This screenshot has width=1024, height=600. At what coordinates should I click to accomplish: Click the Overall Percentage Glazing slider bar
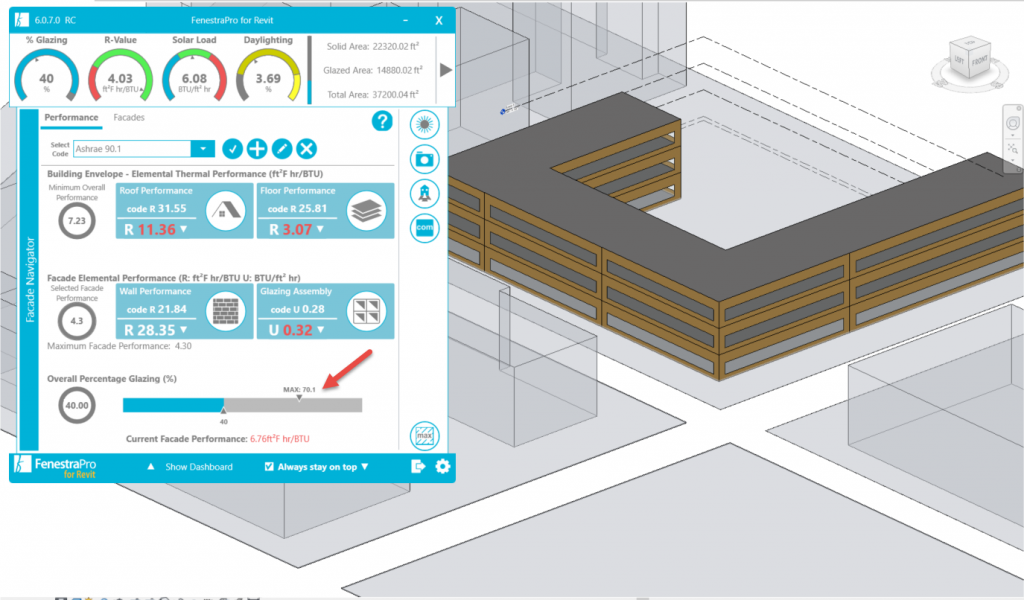(x=242, y=405)
